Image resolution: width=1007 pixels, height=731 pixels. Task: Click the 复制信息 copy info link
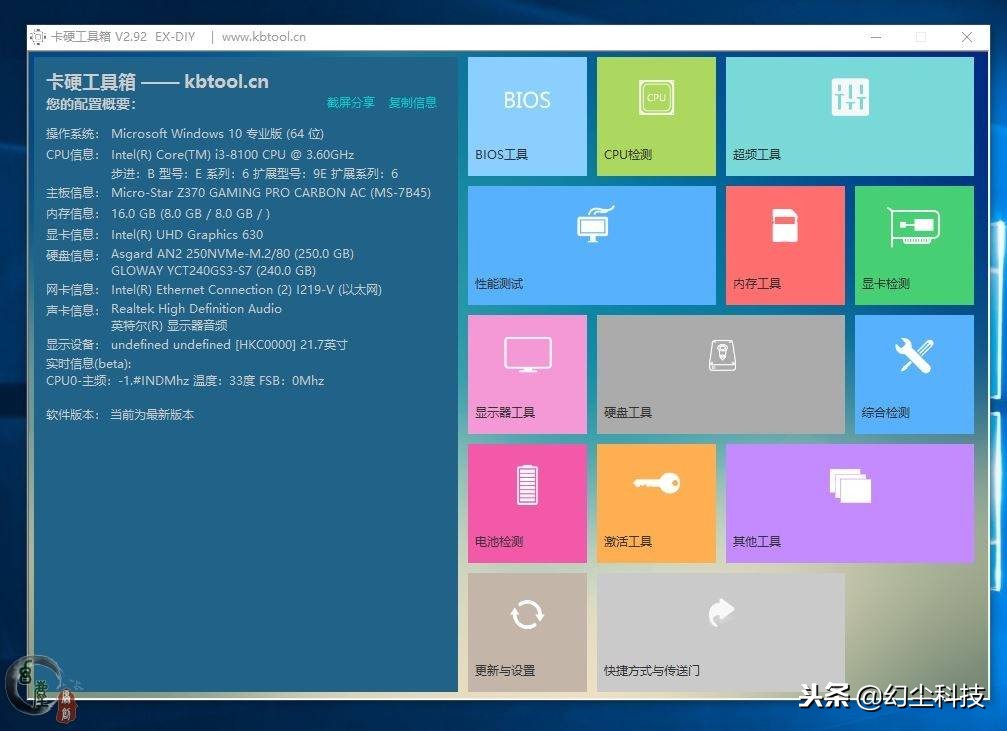413,102
